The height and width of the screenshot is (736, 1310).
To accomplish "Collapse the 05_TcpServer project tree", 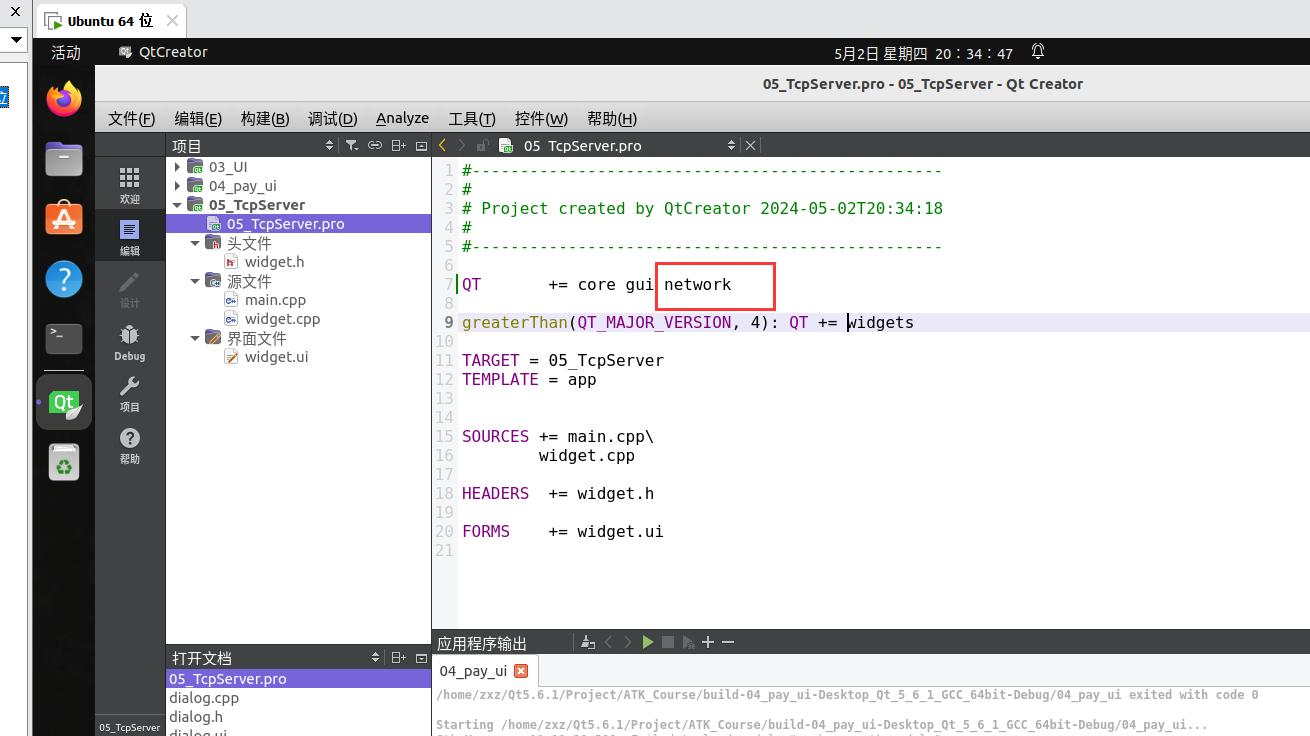I will pyautogui.click(x=176, y=205).
